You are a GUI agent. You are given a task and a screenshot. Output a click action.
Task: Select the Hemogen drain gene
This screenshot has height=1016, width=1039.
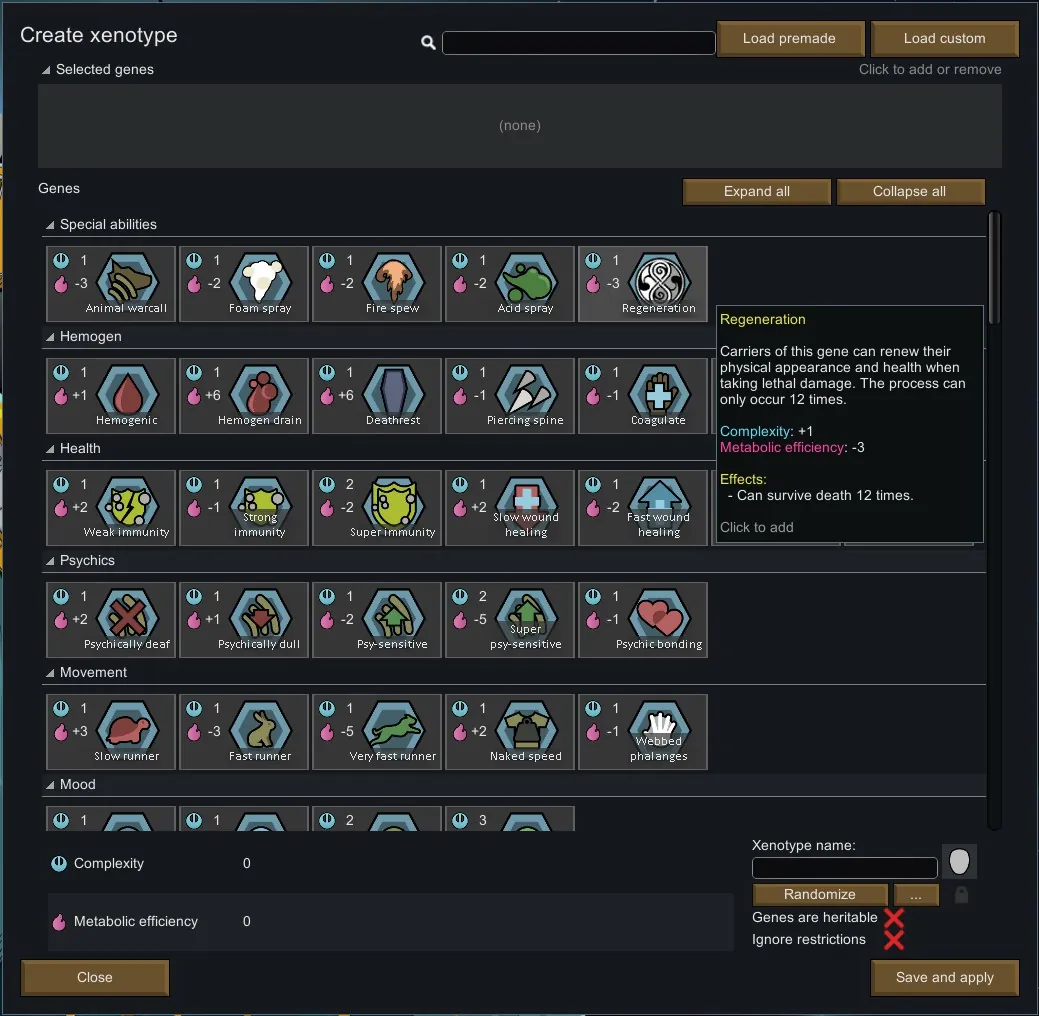(x=244, y=396)
